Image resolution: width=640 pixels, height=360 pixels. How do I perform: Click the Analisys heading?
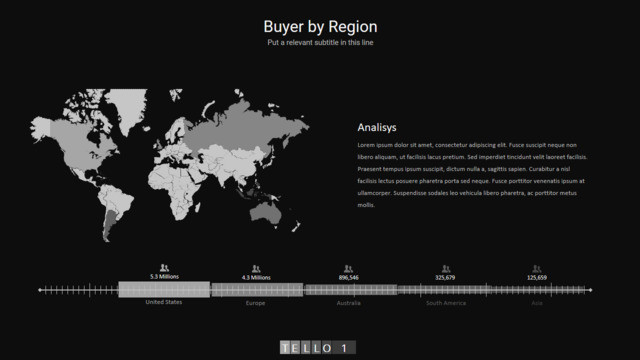click(377, 127)
